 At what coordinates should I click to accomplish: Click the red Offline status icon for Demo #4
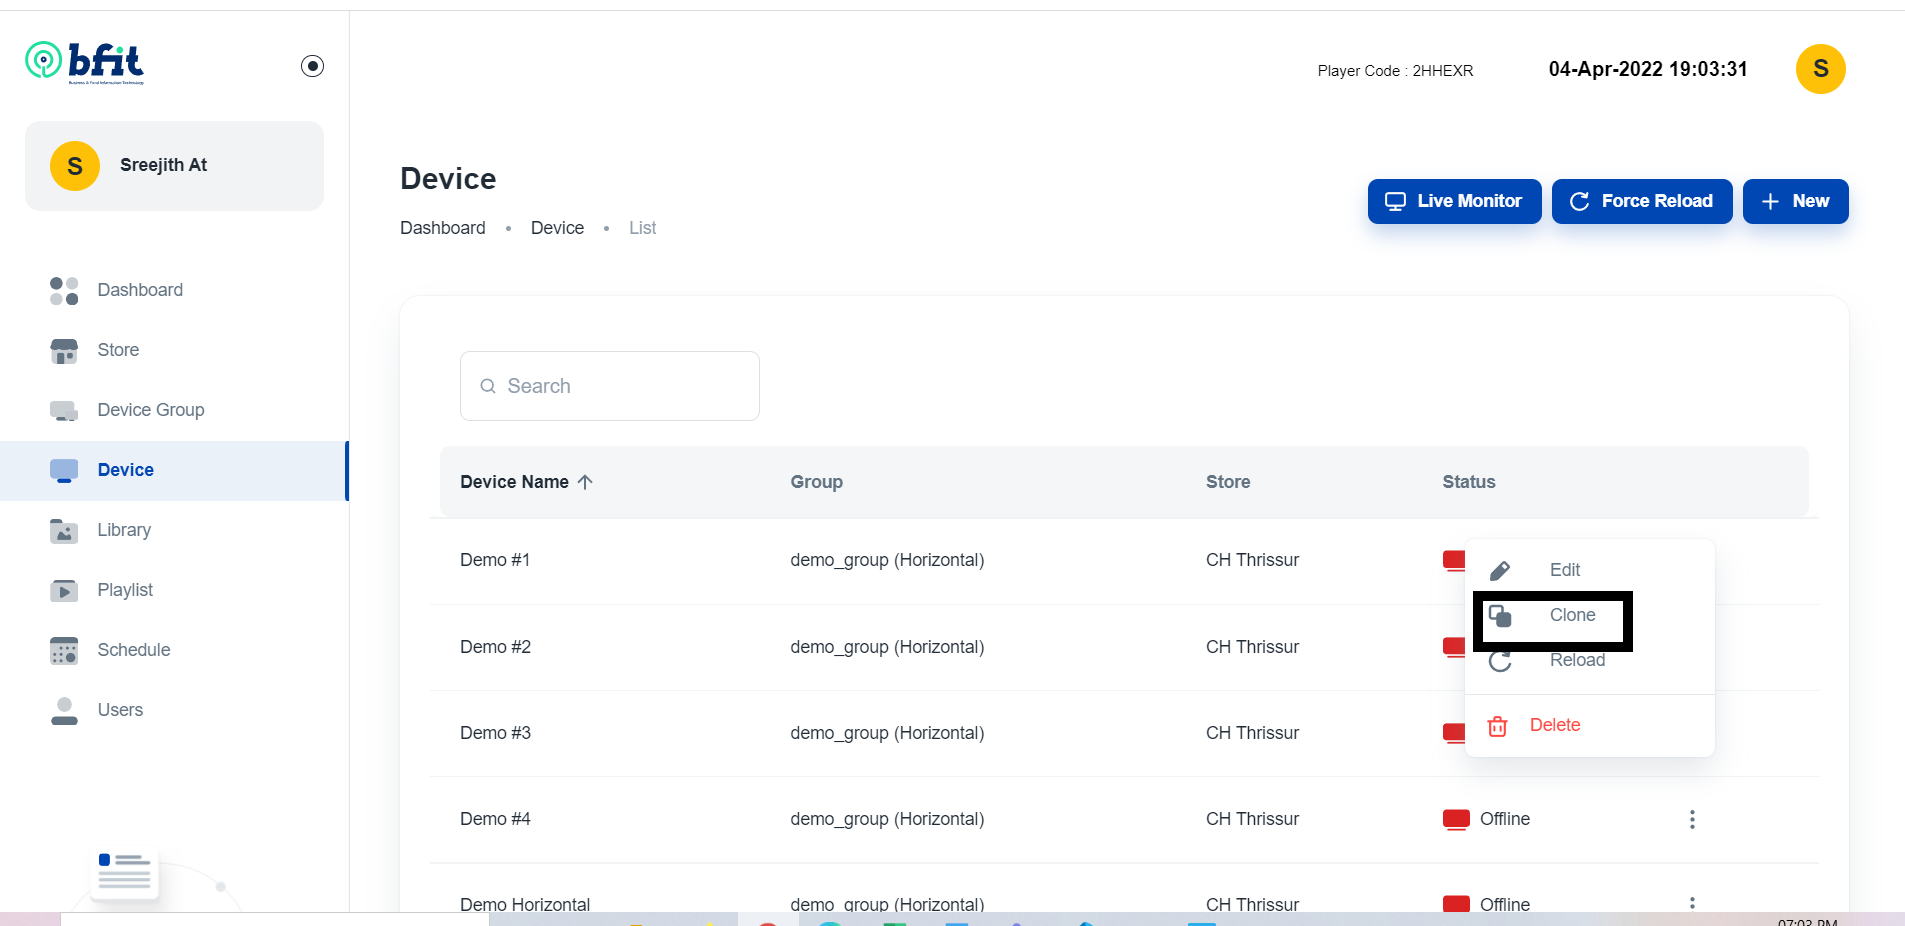[1456, 820]
